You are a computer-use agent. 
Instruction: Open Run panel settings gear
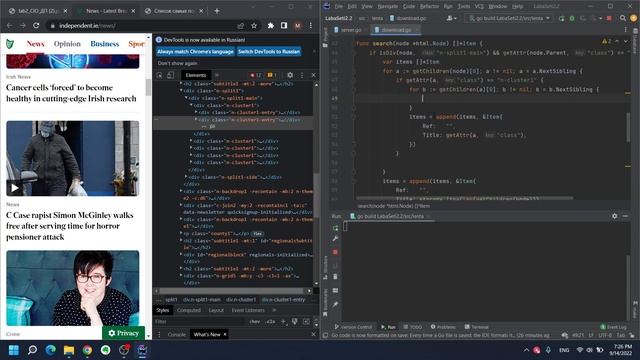coord(614,216)
